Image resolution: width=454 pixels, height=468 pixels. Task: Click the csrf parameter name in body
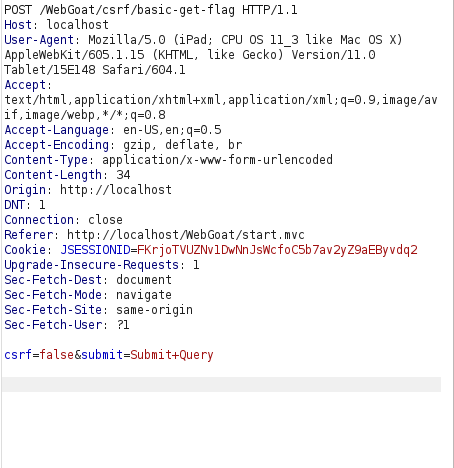click(x=18, y=355)
